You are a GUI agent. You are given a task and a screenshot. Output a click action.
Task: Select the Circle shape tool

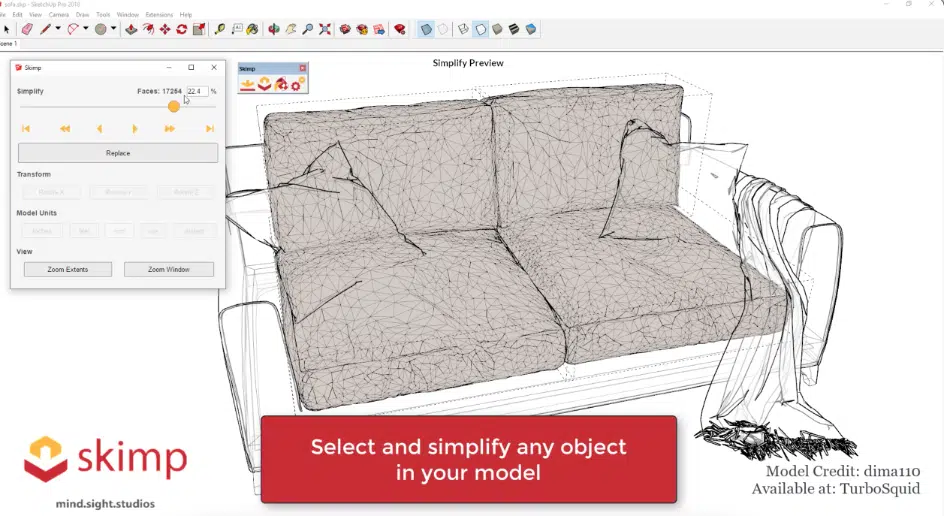(x=101, y=29)
